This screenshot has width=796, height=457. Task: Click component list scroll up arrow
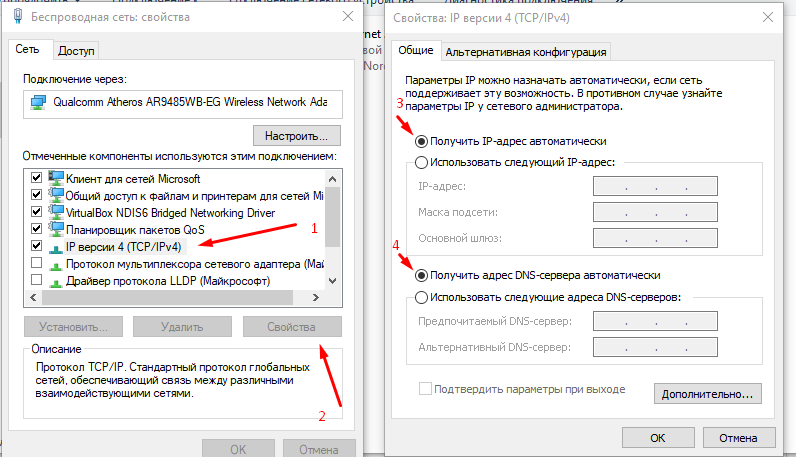333,179
